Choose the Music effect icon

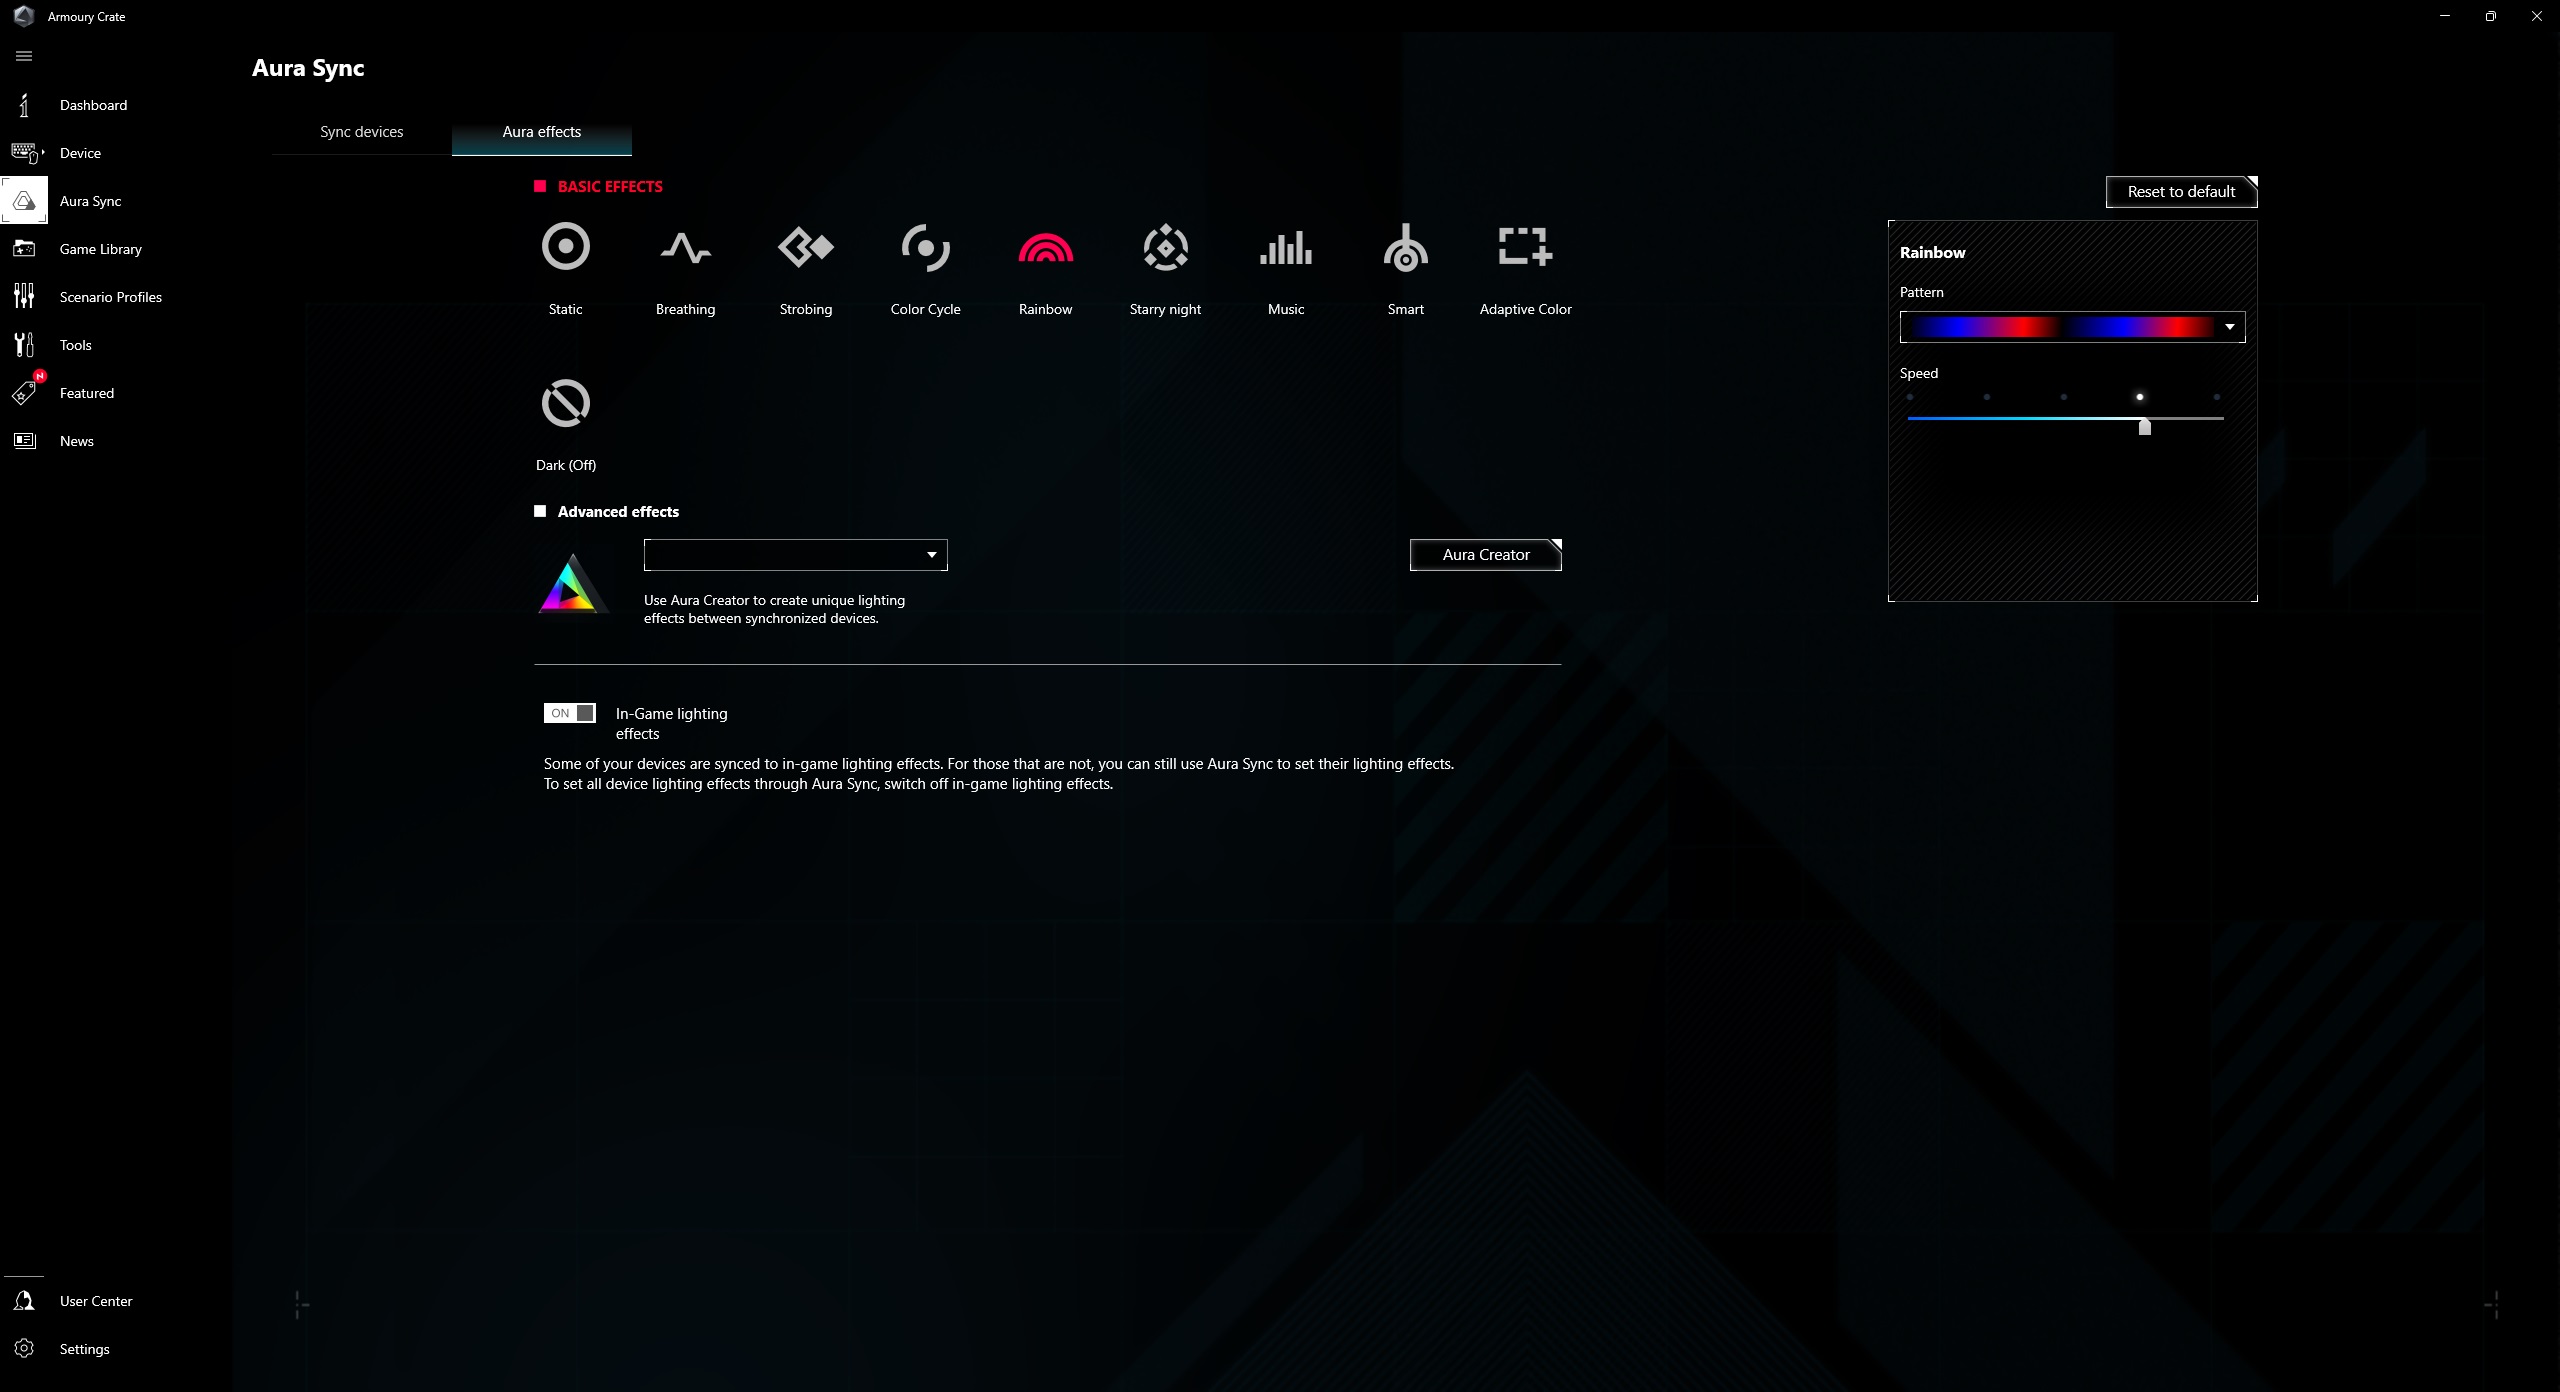pos(1286,247)
